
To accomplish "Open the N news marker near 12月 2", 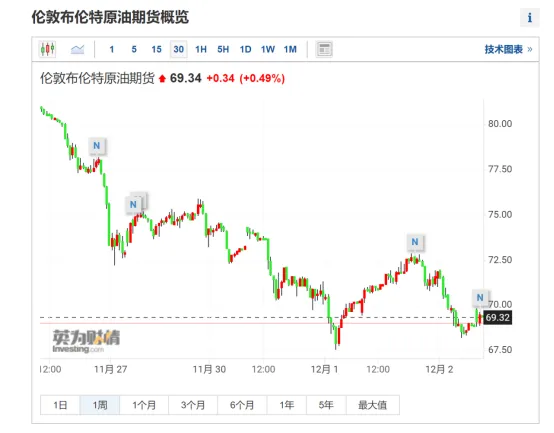I will coord(480,298).
